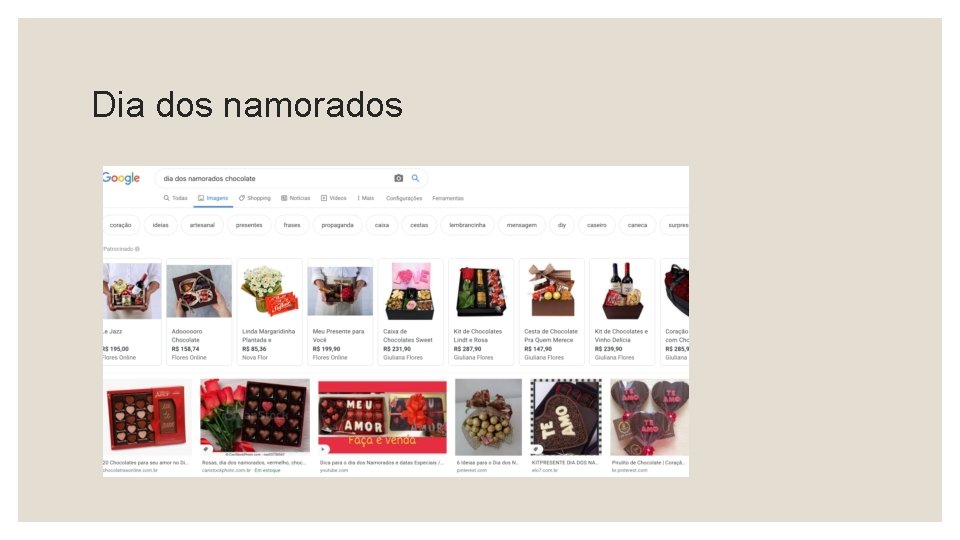Click the blue magnifier search icon

(x=415, y=178)
